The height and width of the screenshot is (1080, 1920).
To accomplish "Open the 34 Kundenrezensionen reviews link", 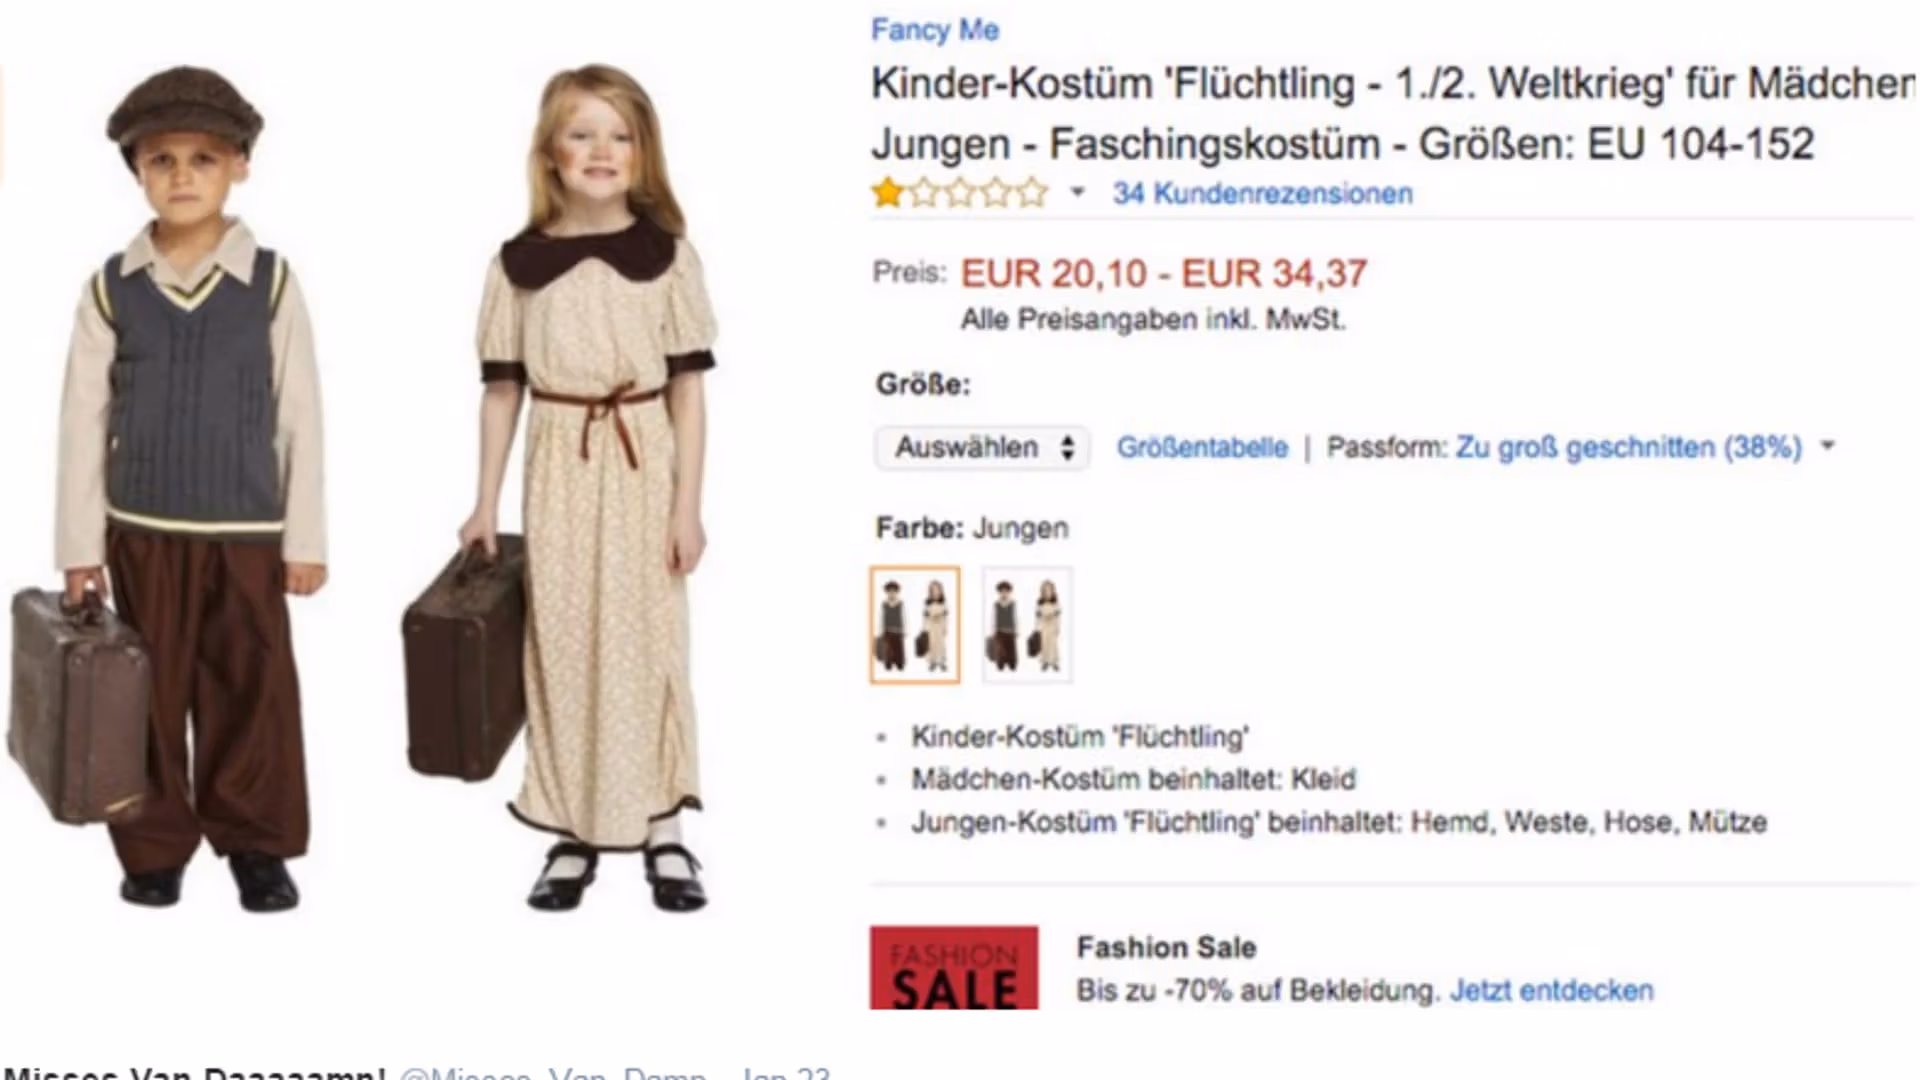I will click(x=1262, y=193).
